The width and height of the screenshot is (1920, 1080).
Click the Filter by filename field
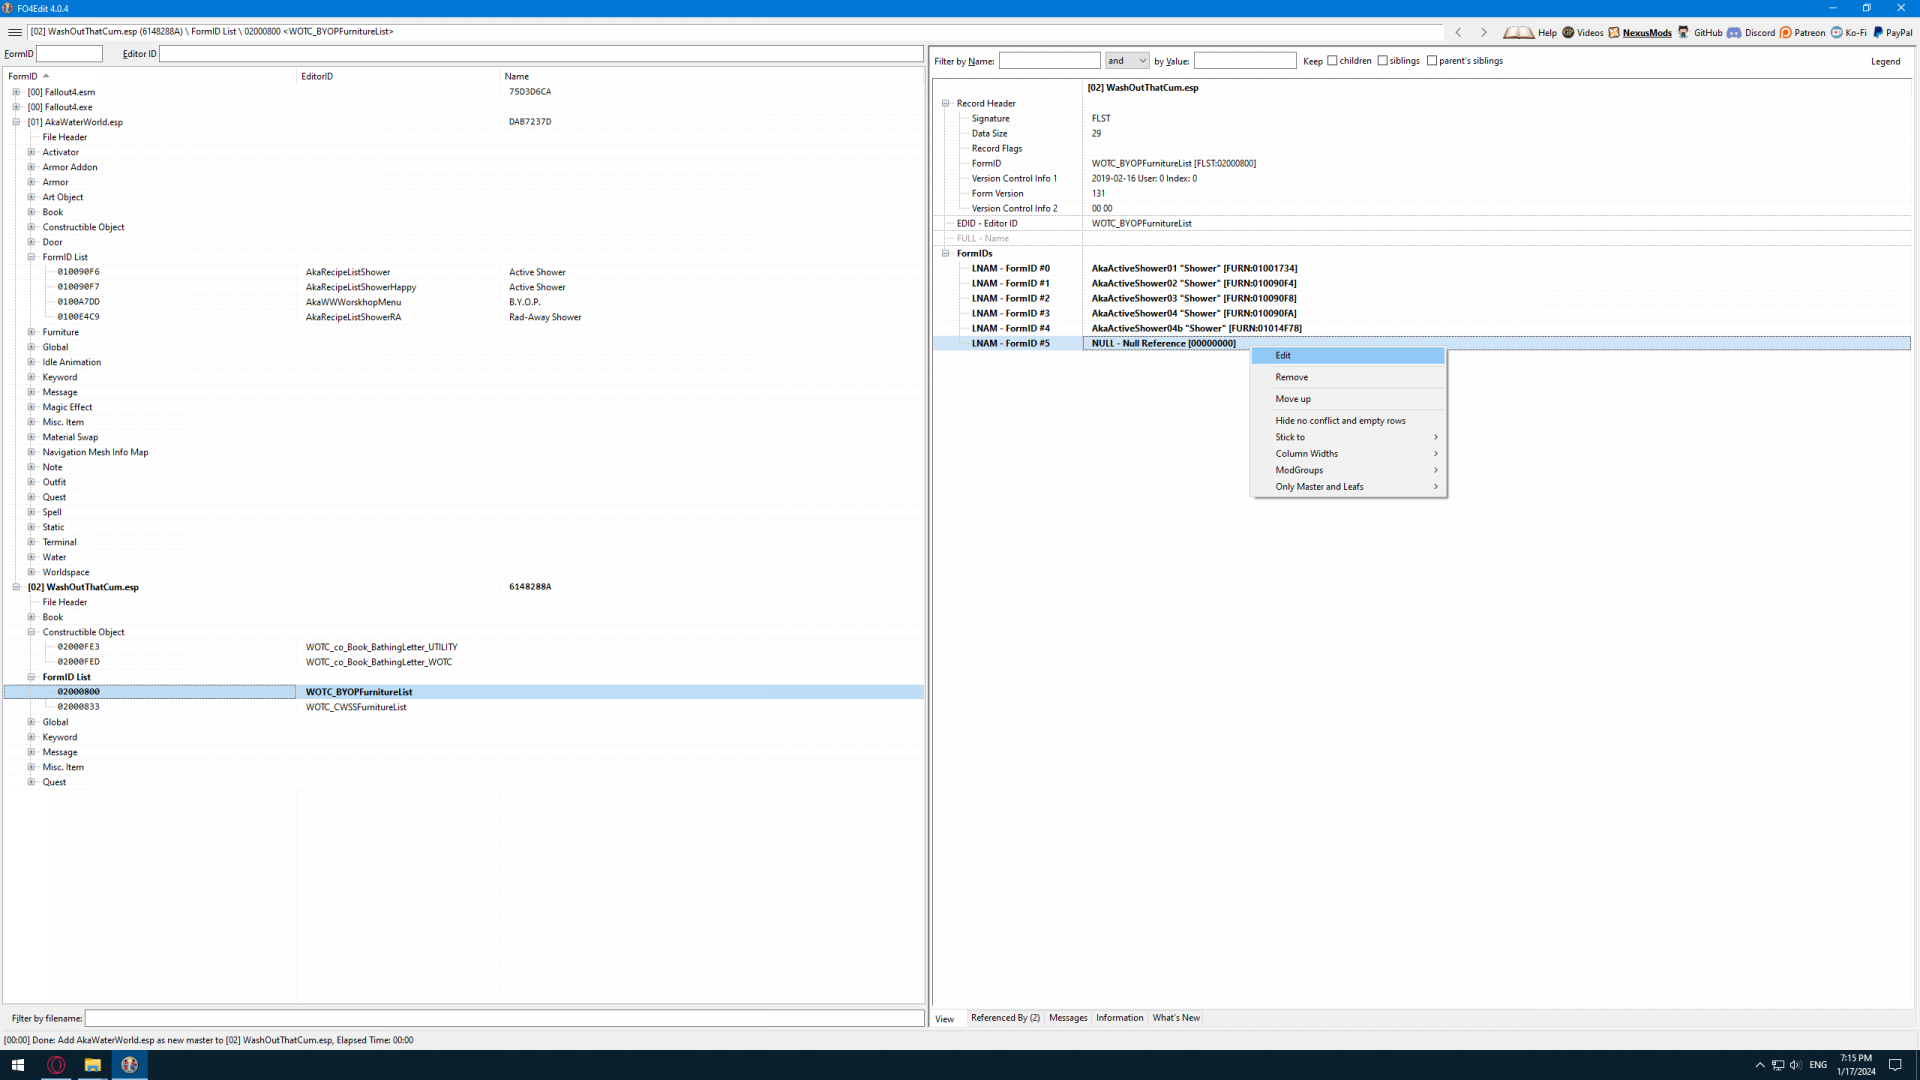(x=504, y=1018)
